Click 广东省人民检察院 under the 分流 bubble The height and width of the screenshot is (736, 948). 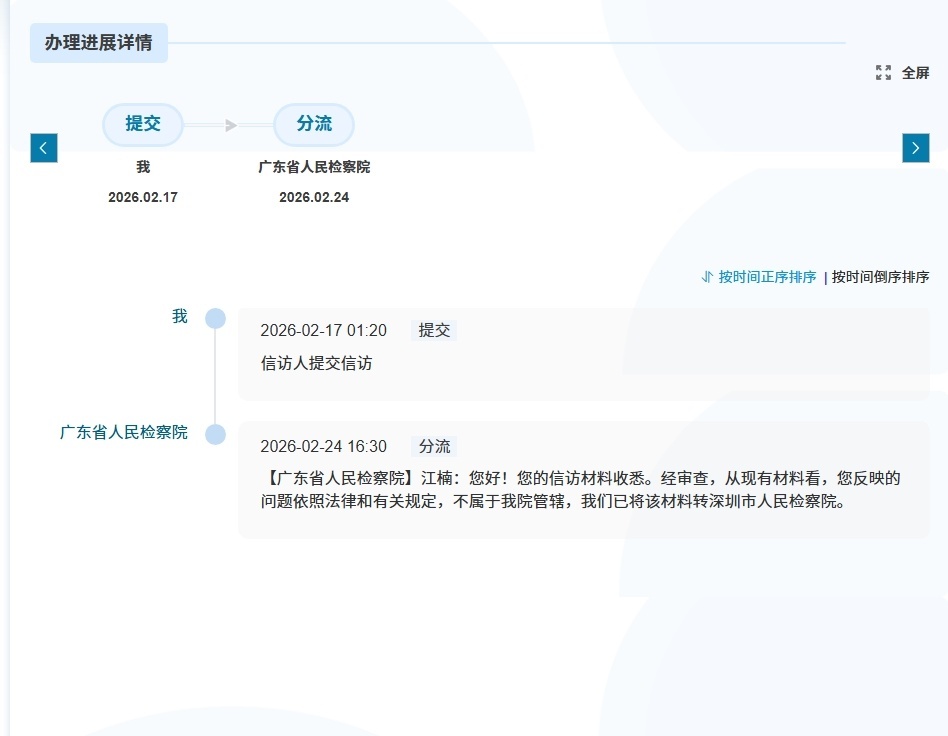click(x=314, y=167)
